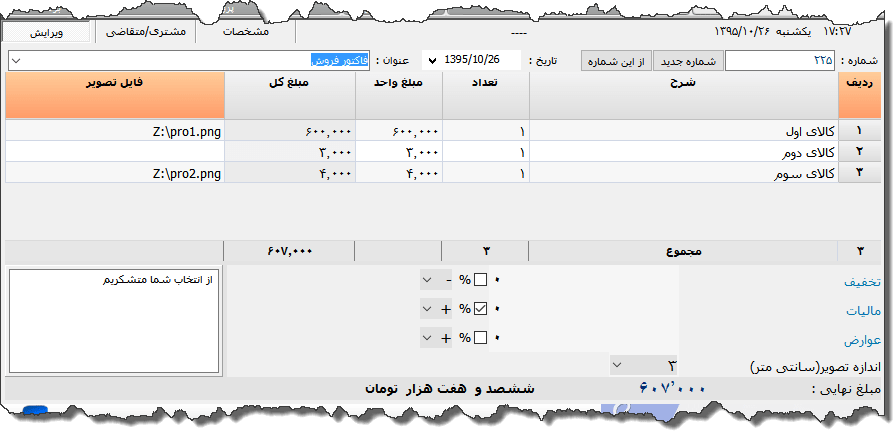
Task: Focus the invoice number field showing ۲۲۵
Action: click(x=781, y=60)
